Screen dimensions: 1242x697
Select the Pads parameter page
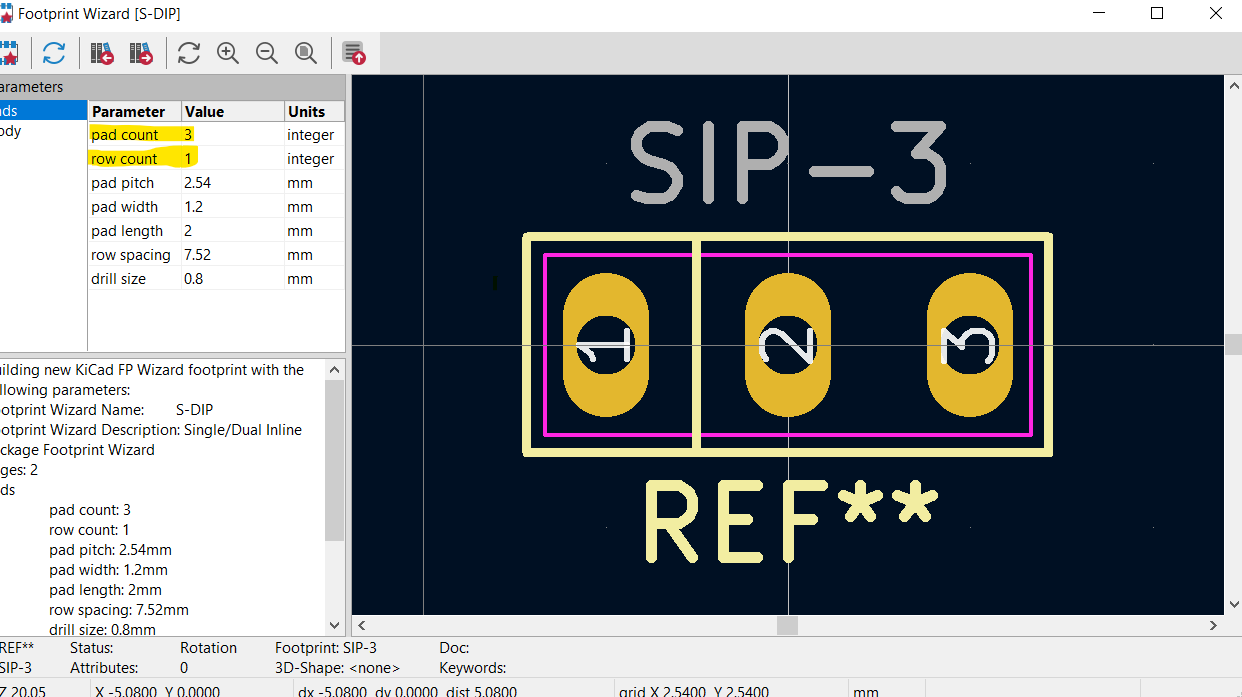point(44,111)
